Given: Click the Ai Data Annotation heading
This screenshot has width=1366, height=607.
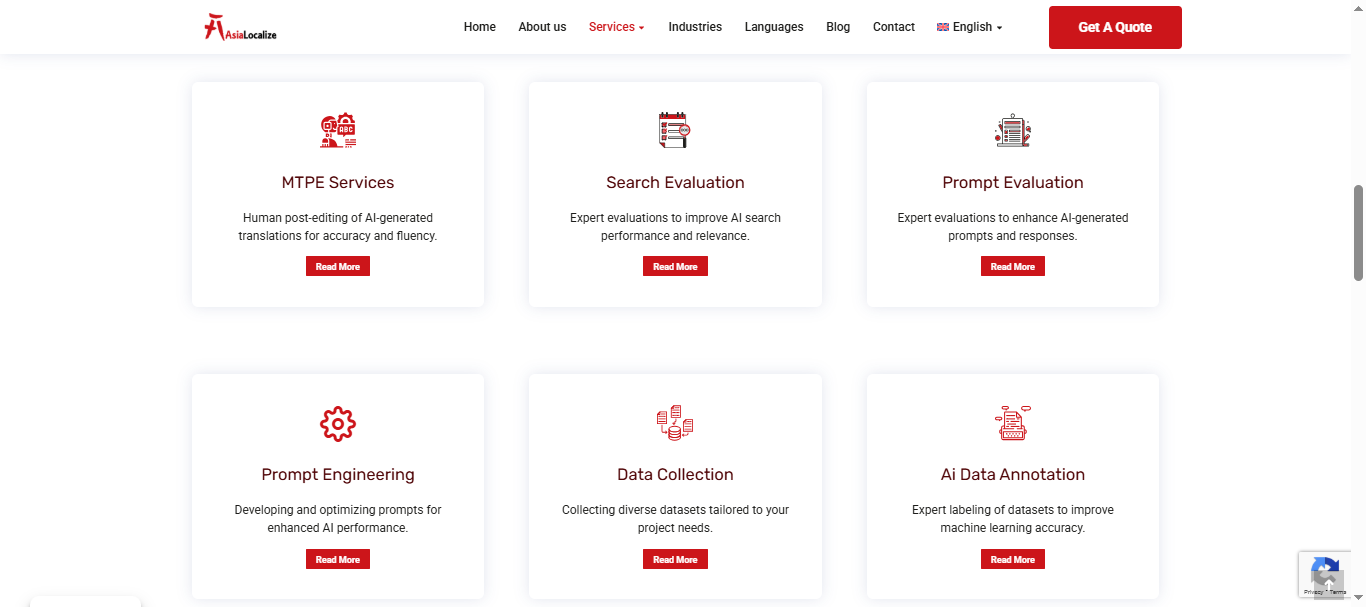Looking at the screenshot, I should tap(1013, 475).
